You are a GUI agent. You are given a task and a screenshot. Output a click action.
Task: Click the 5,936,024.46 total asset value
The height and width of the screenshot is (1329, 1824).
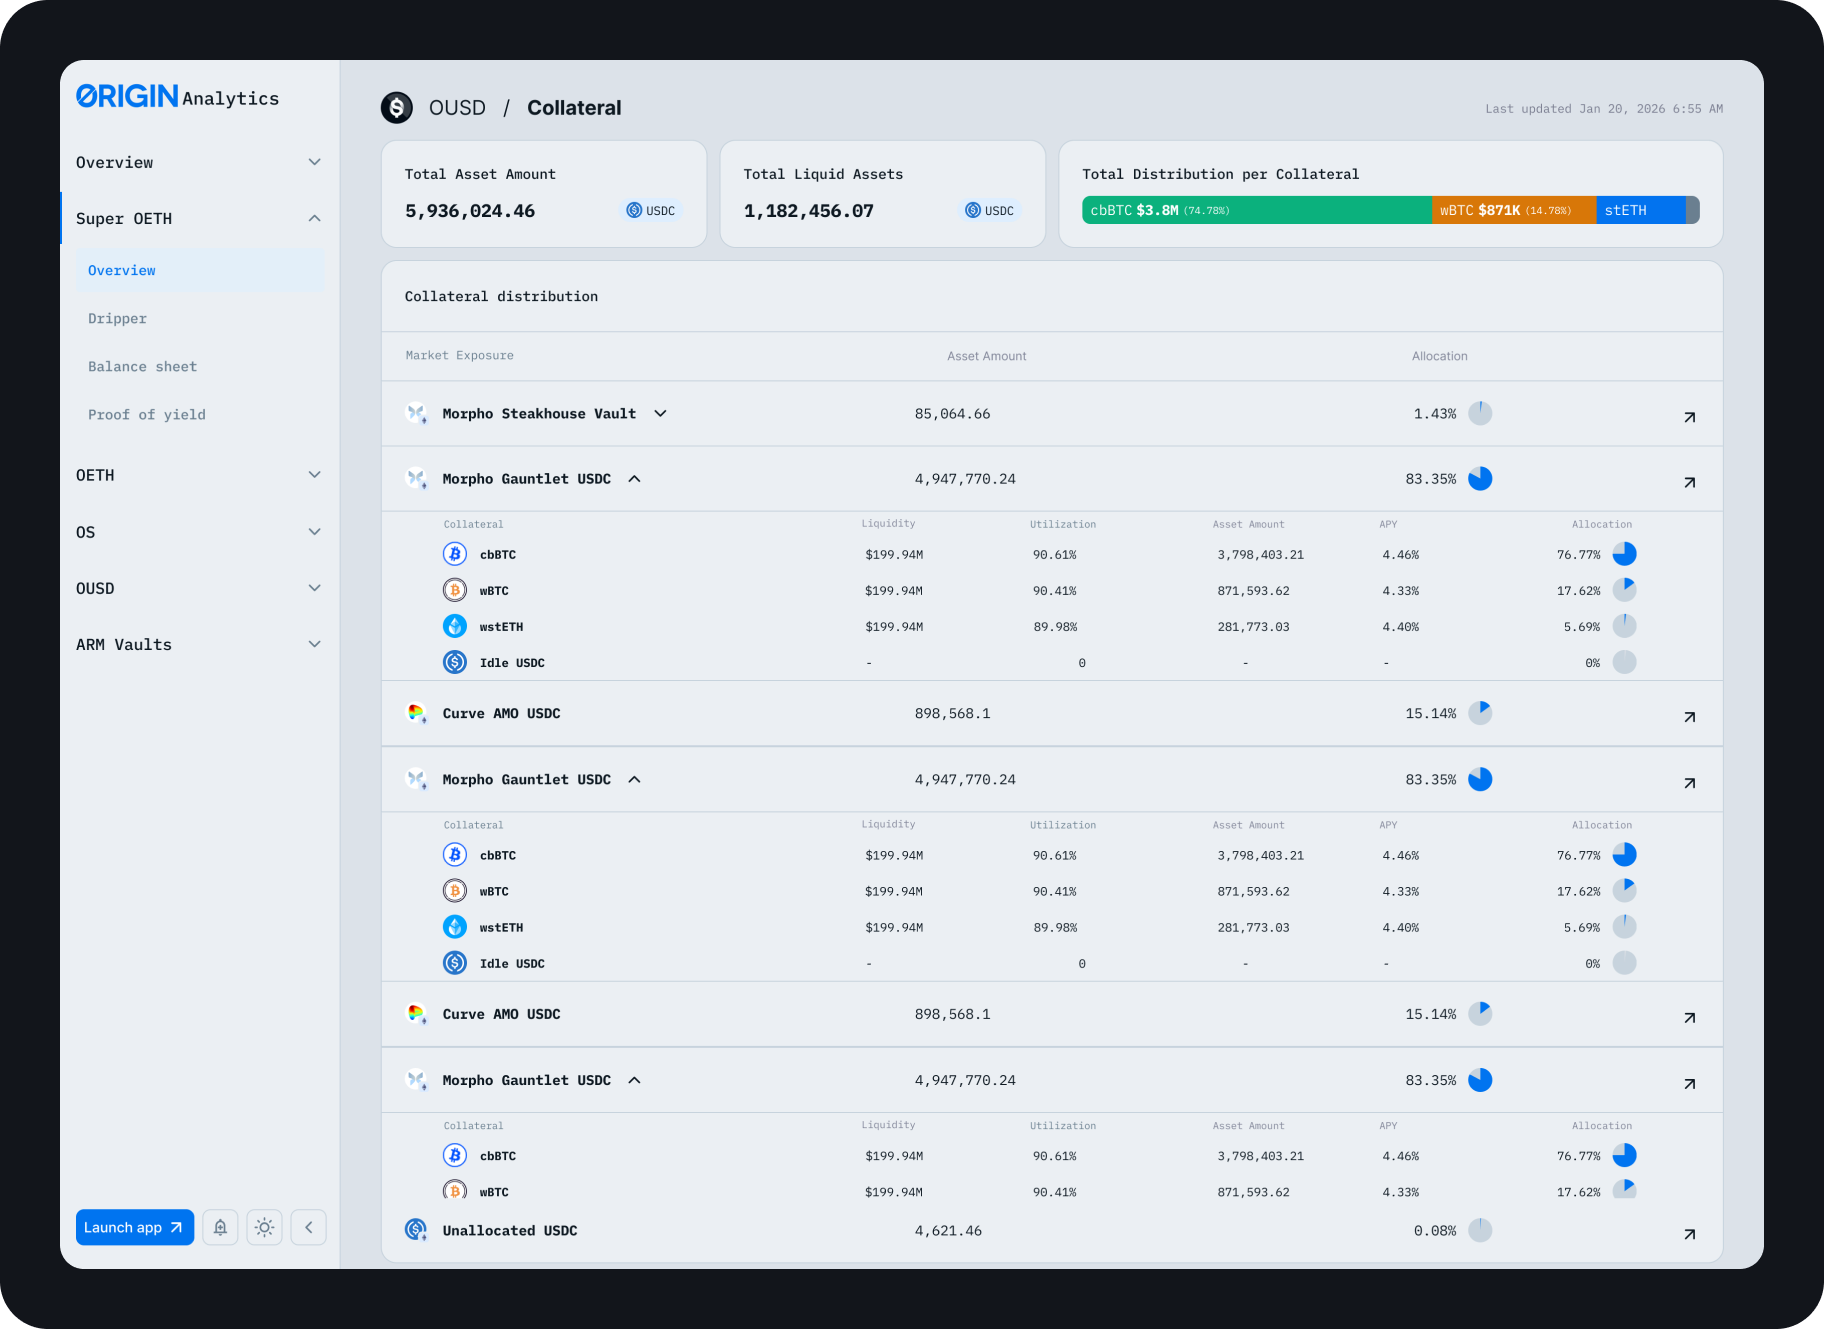pyautogui.click(x=470, y=210)
